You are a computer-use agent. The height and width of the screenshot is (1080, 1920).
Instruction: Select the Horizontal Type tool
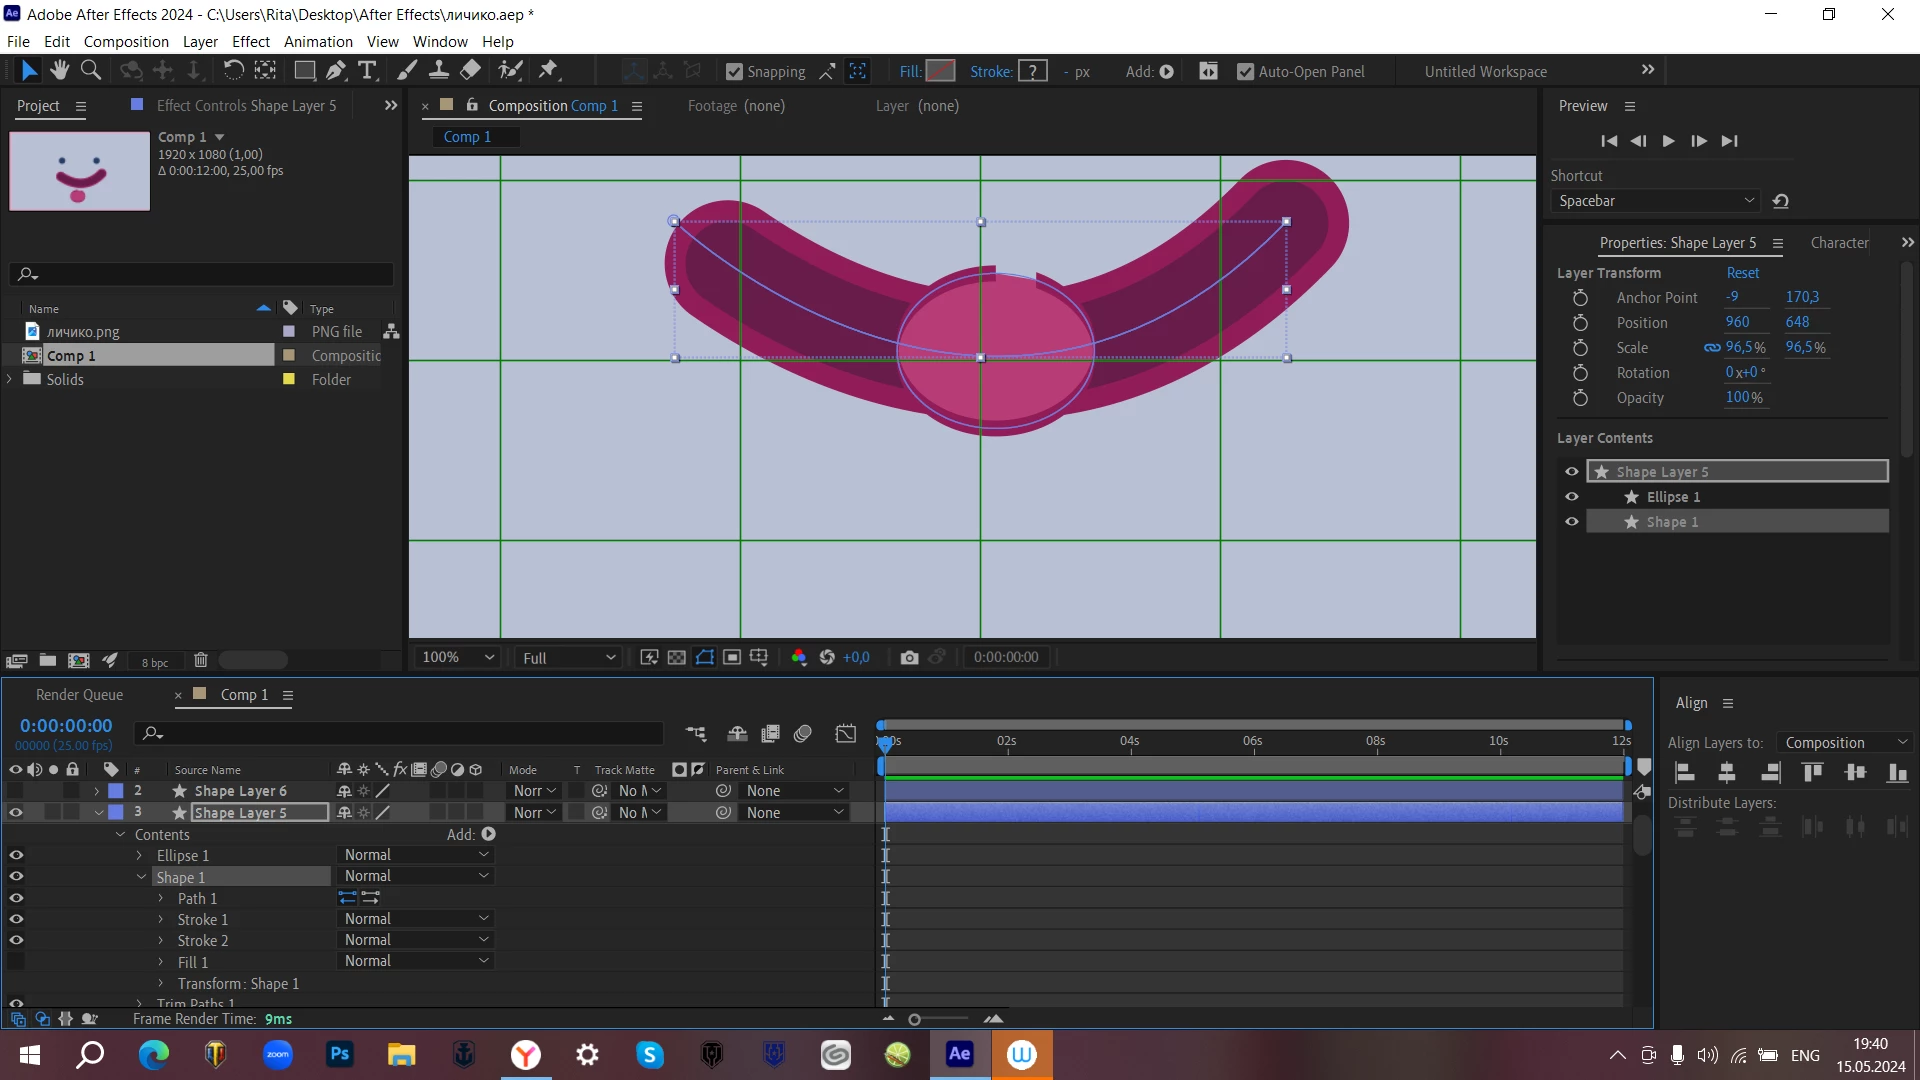click(367, 71)
